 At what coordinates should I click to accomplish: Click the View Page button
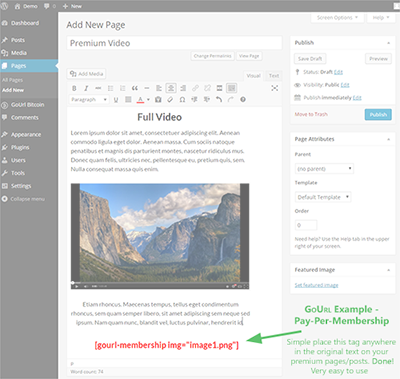(249, 56)
